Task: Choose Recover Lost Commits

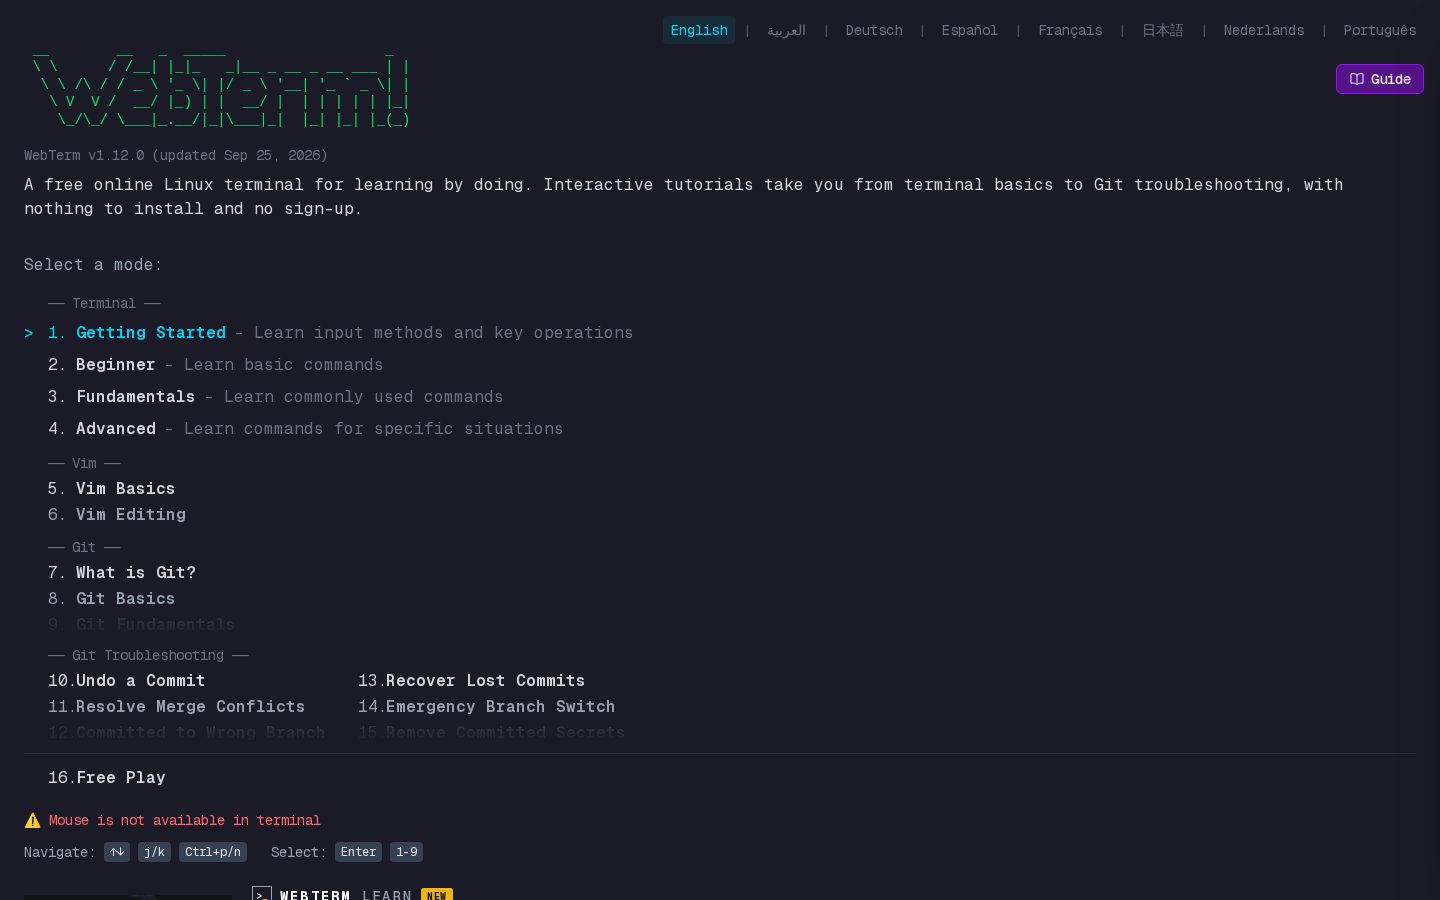Action: pyautogui.click(x=471, y=680)
